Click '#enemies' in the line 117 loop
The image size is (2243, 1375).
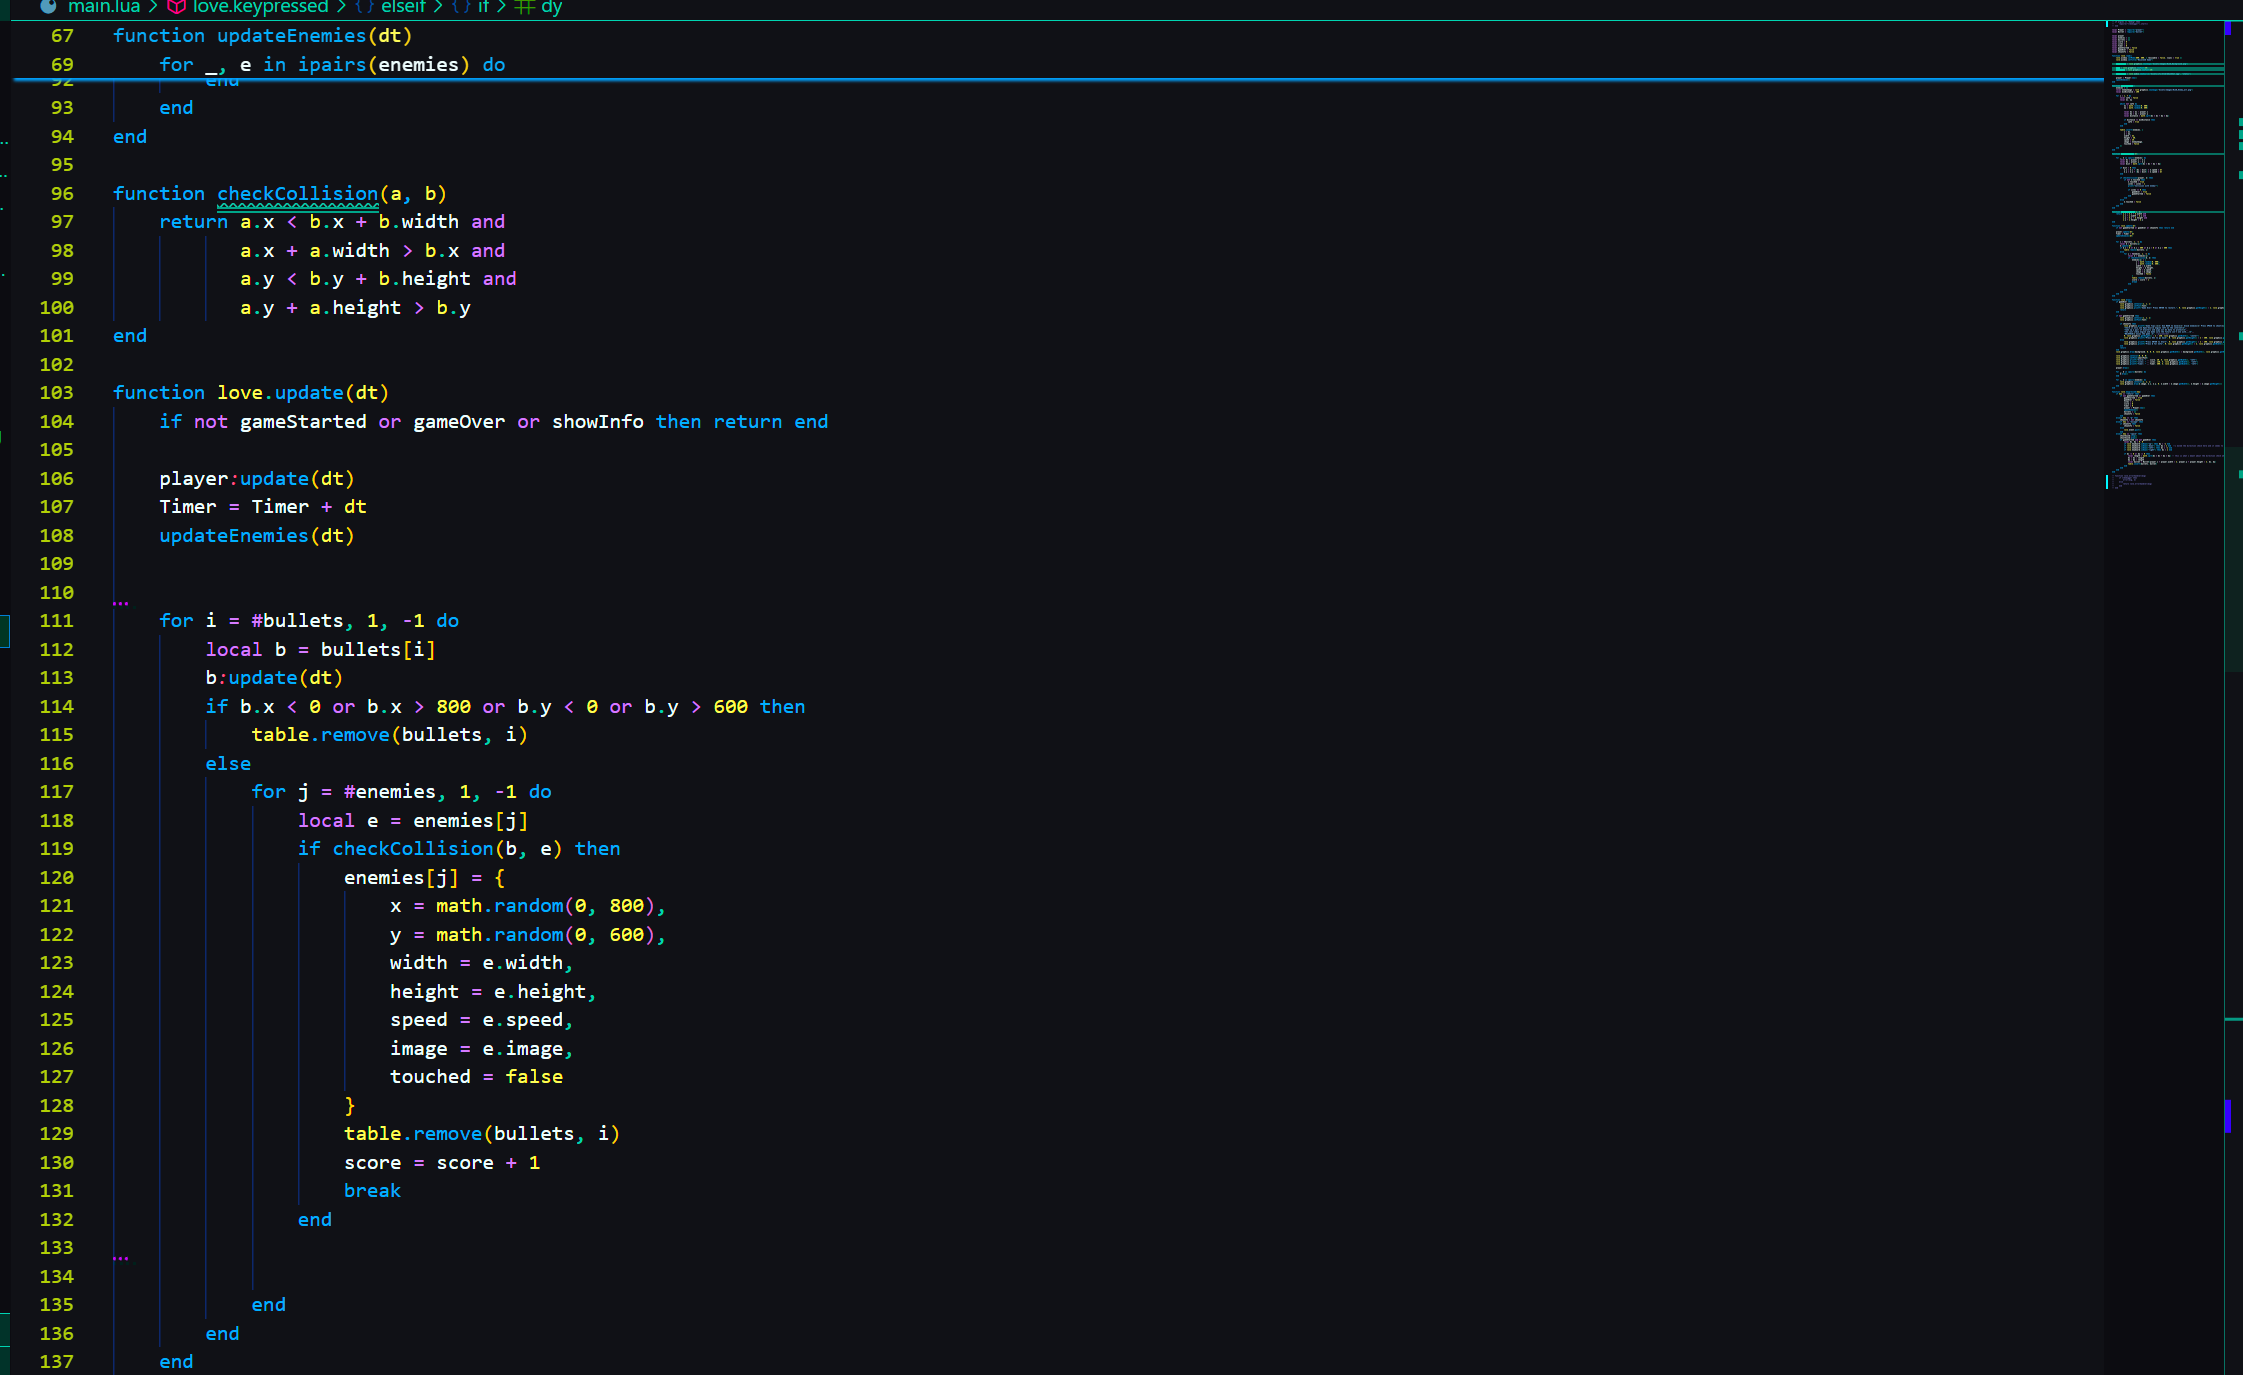click(390, 792)
